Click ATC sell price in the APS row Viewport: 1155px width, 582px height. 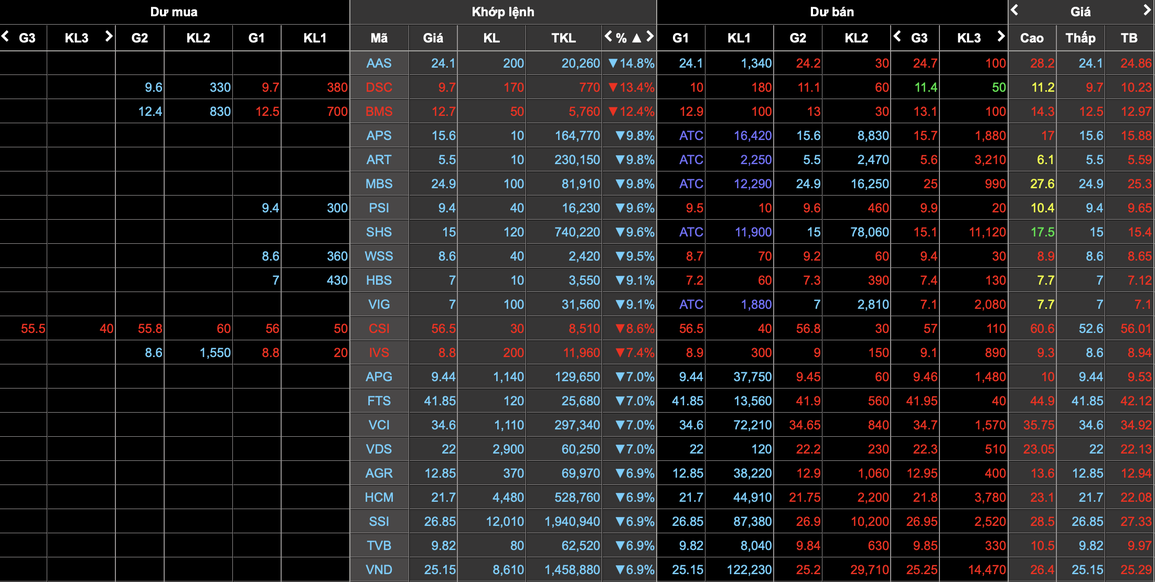(691, 136)
